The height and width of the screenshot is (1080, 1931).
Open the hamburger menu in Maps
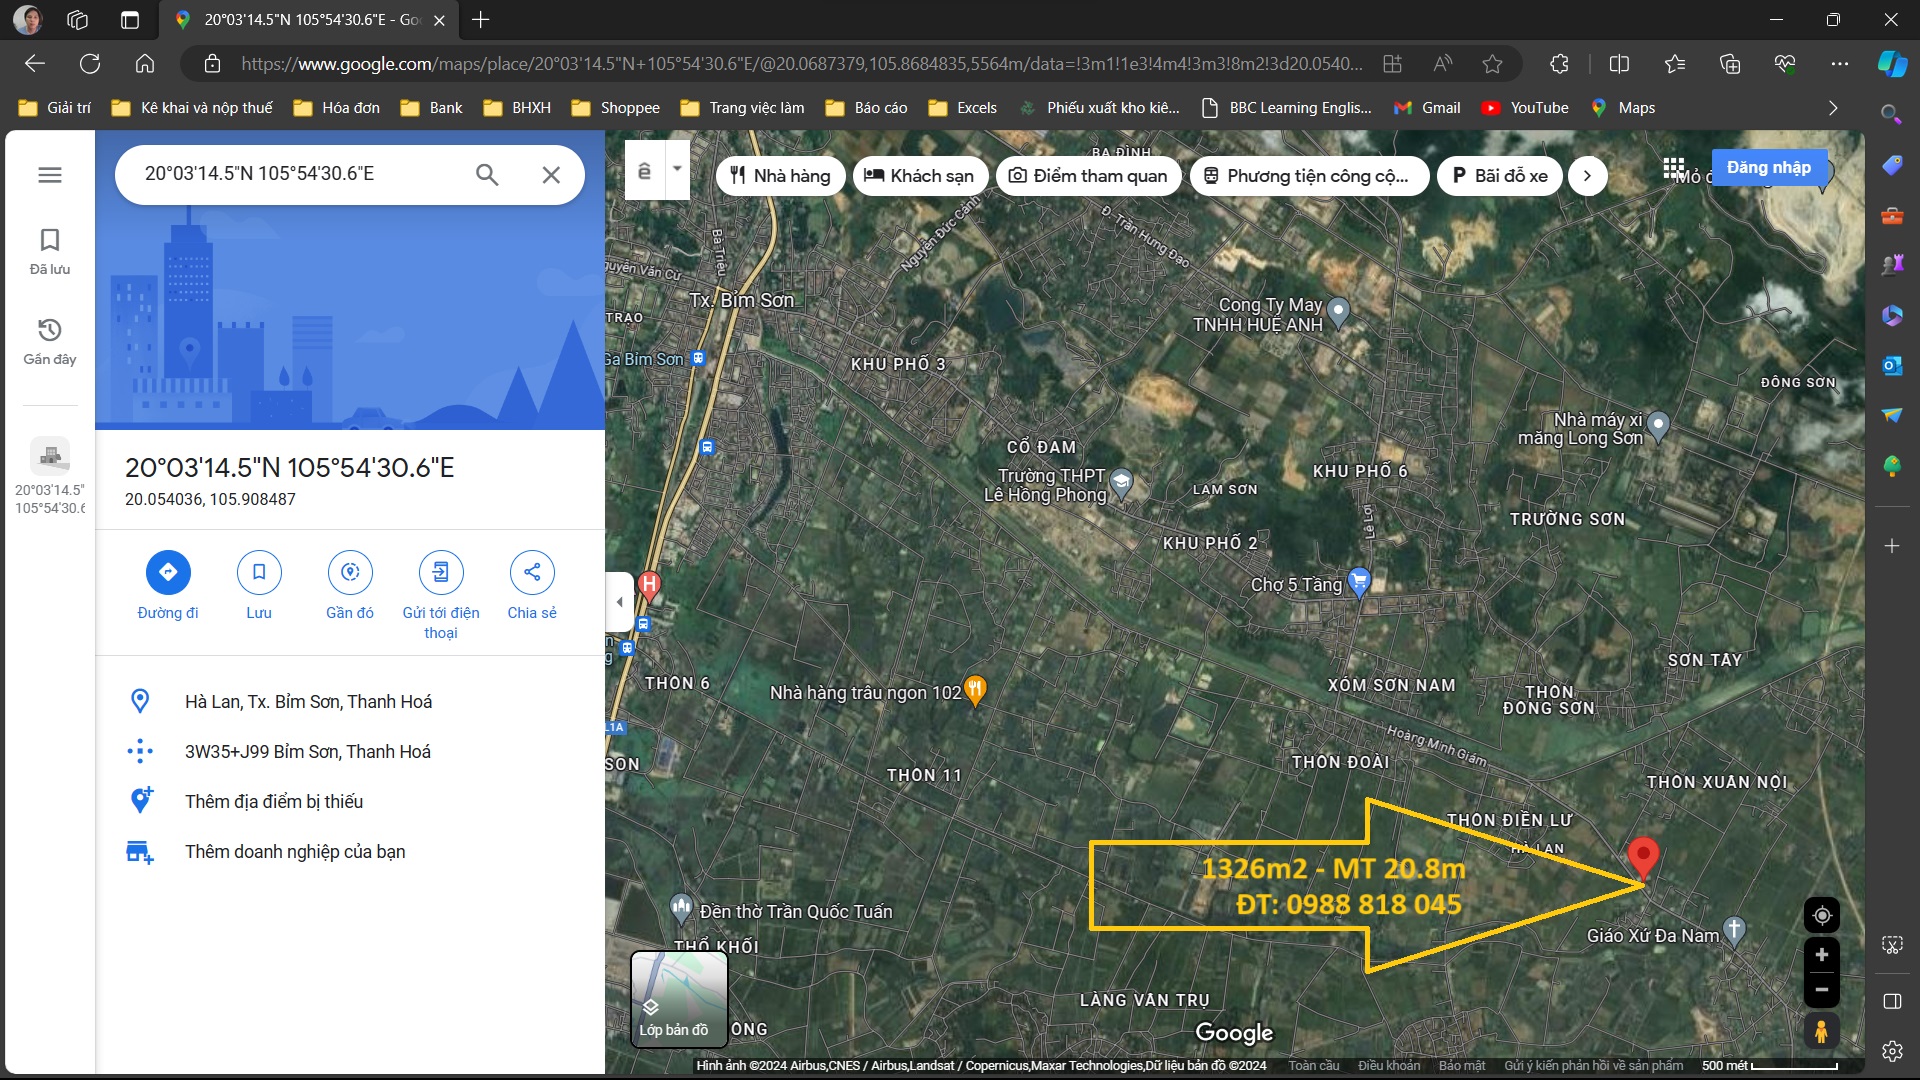[x=50, y=175]
